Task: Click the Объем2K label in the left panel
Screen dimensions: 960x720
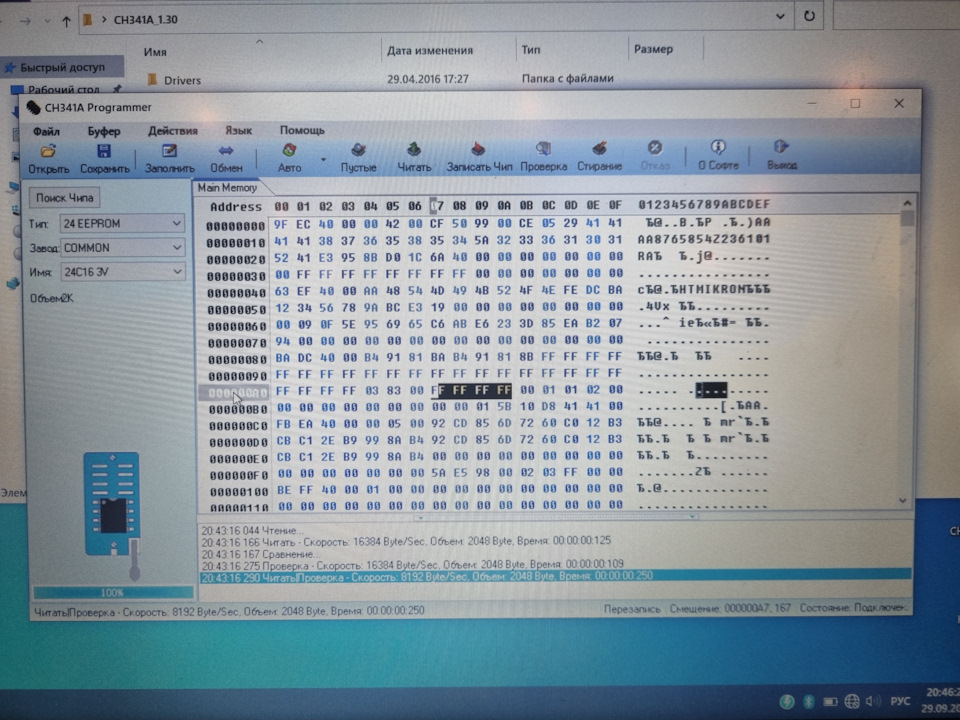Action: pyautogui.click(x=51, y=298)
